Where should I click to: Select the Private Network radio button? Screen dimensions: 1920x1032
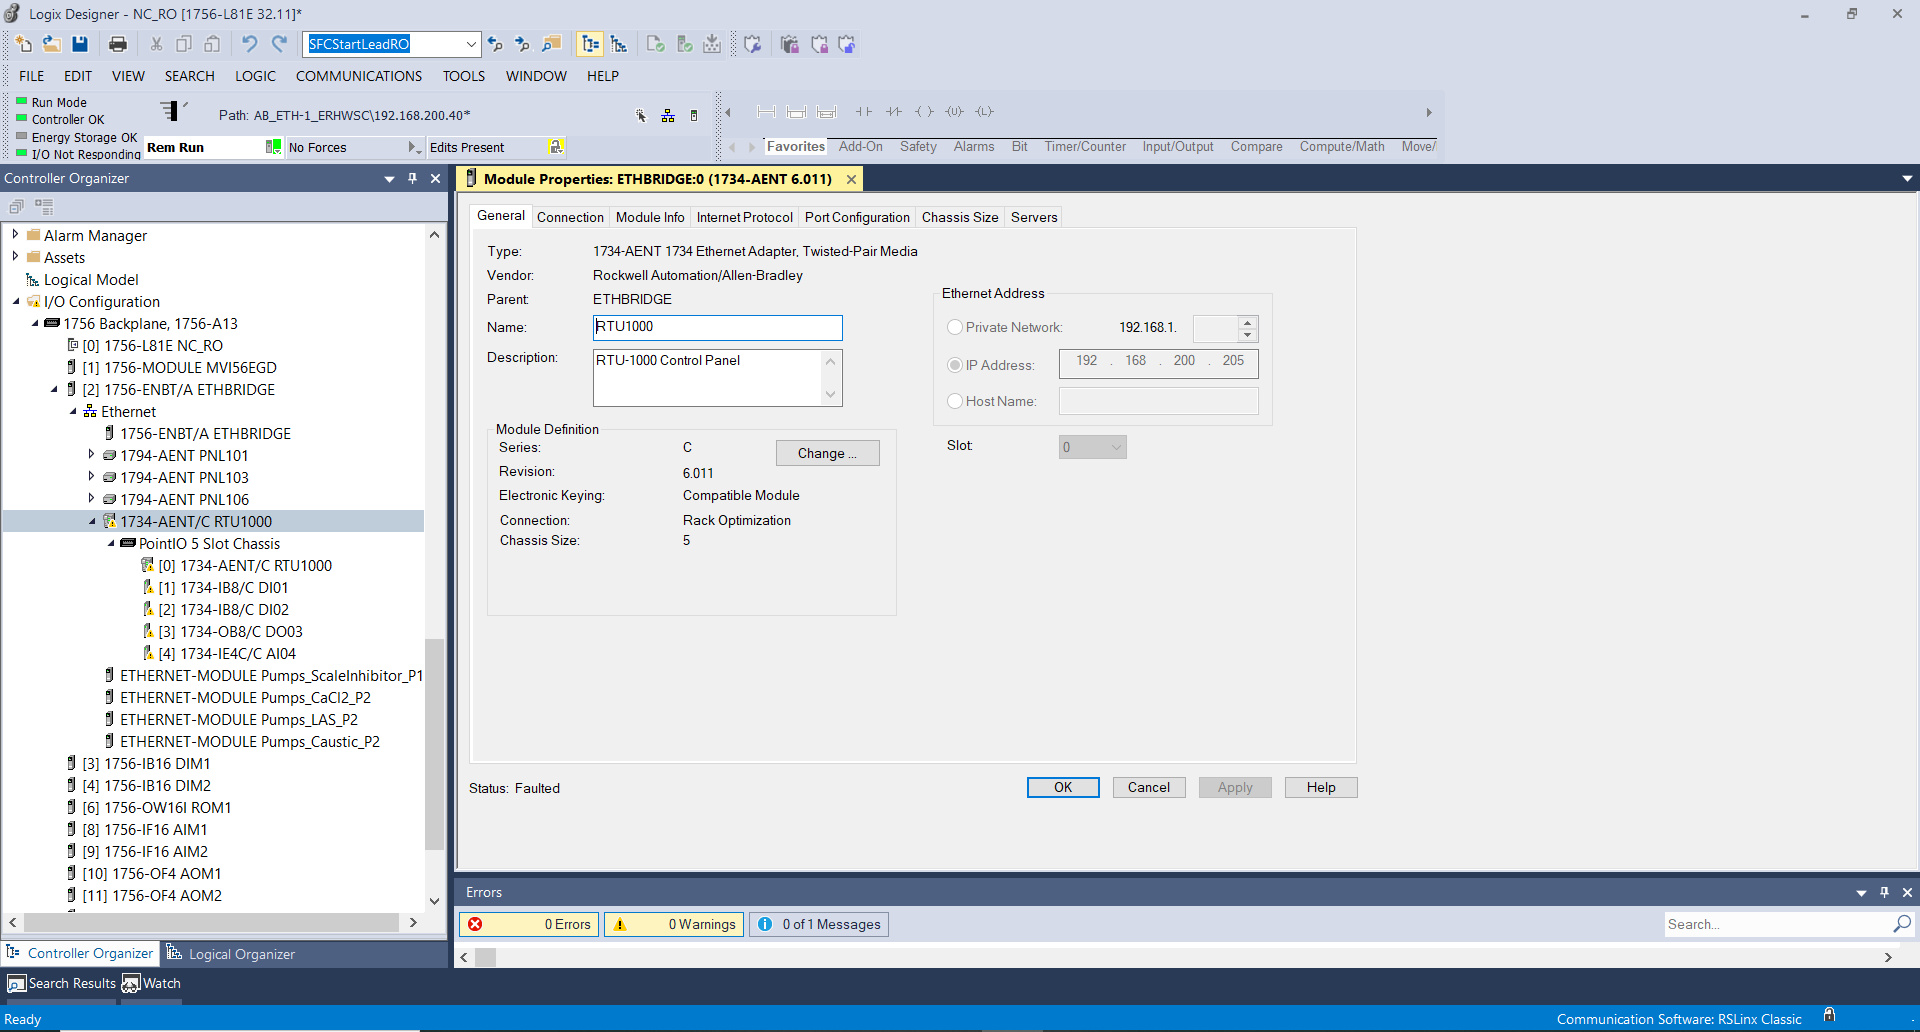(955, 327)
